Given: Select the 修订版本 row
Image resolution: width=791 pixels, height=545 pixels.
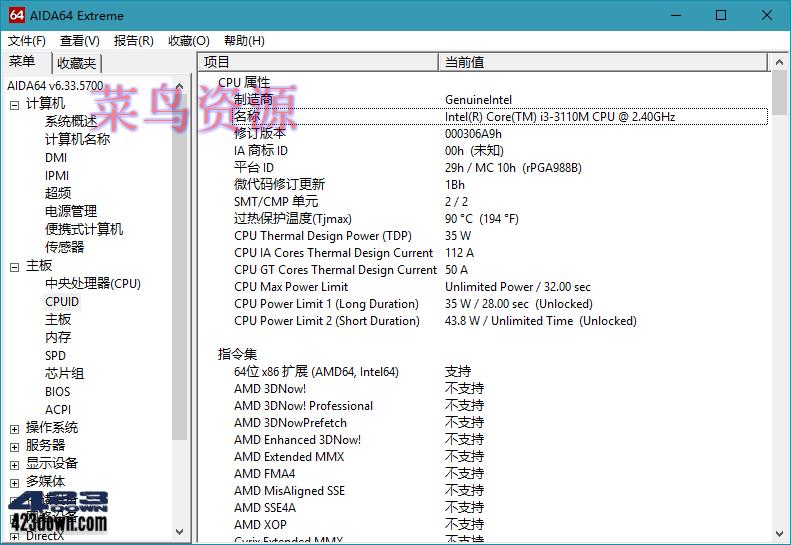Looking at the screenshot, I should (499, 134).
